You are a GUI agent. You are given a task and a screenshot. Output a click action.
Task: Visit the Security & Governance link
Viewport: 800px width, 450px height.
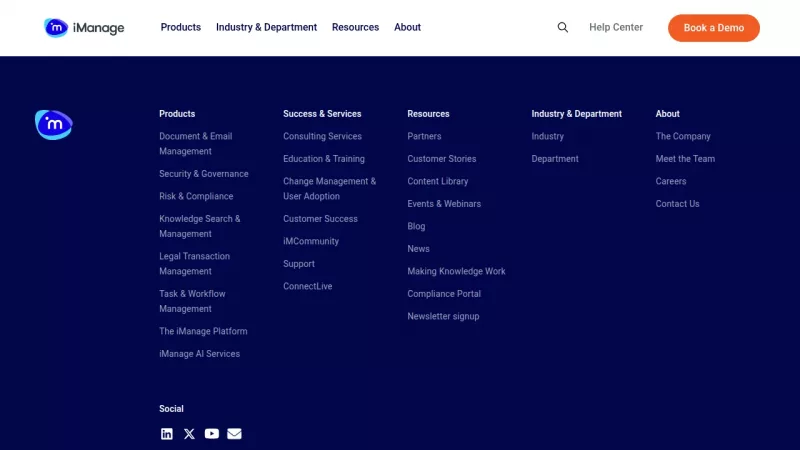pos(204,174)
